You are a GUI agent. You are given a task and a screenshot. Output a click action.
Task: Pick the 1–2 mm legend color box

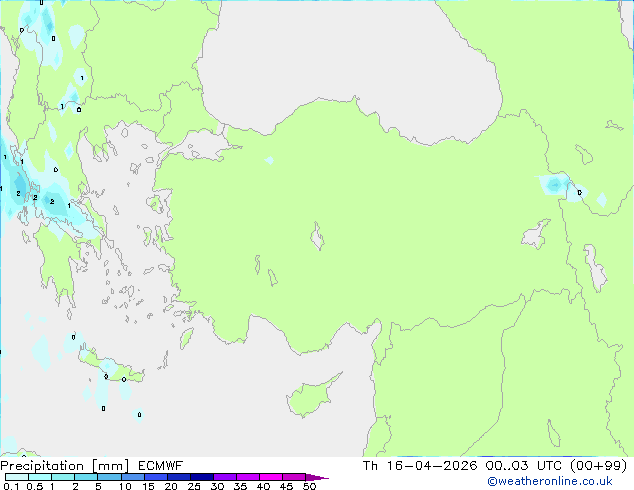tap(63, 477)
